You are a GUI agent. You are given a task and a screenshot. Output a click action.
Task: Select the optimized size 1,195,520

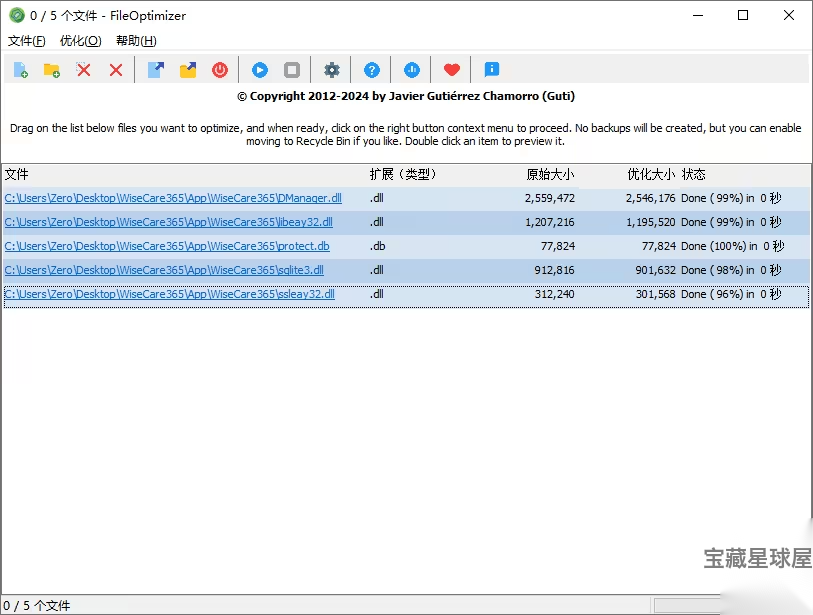[x=651, y=222]
